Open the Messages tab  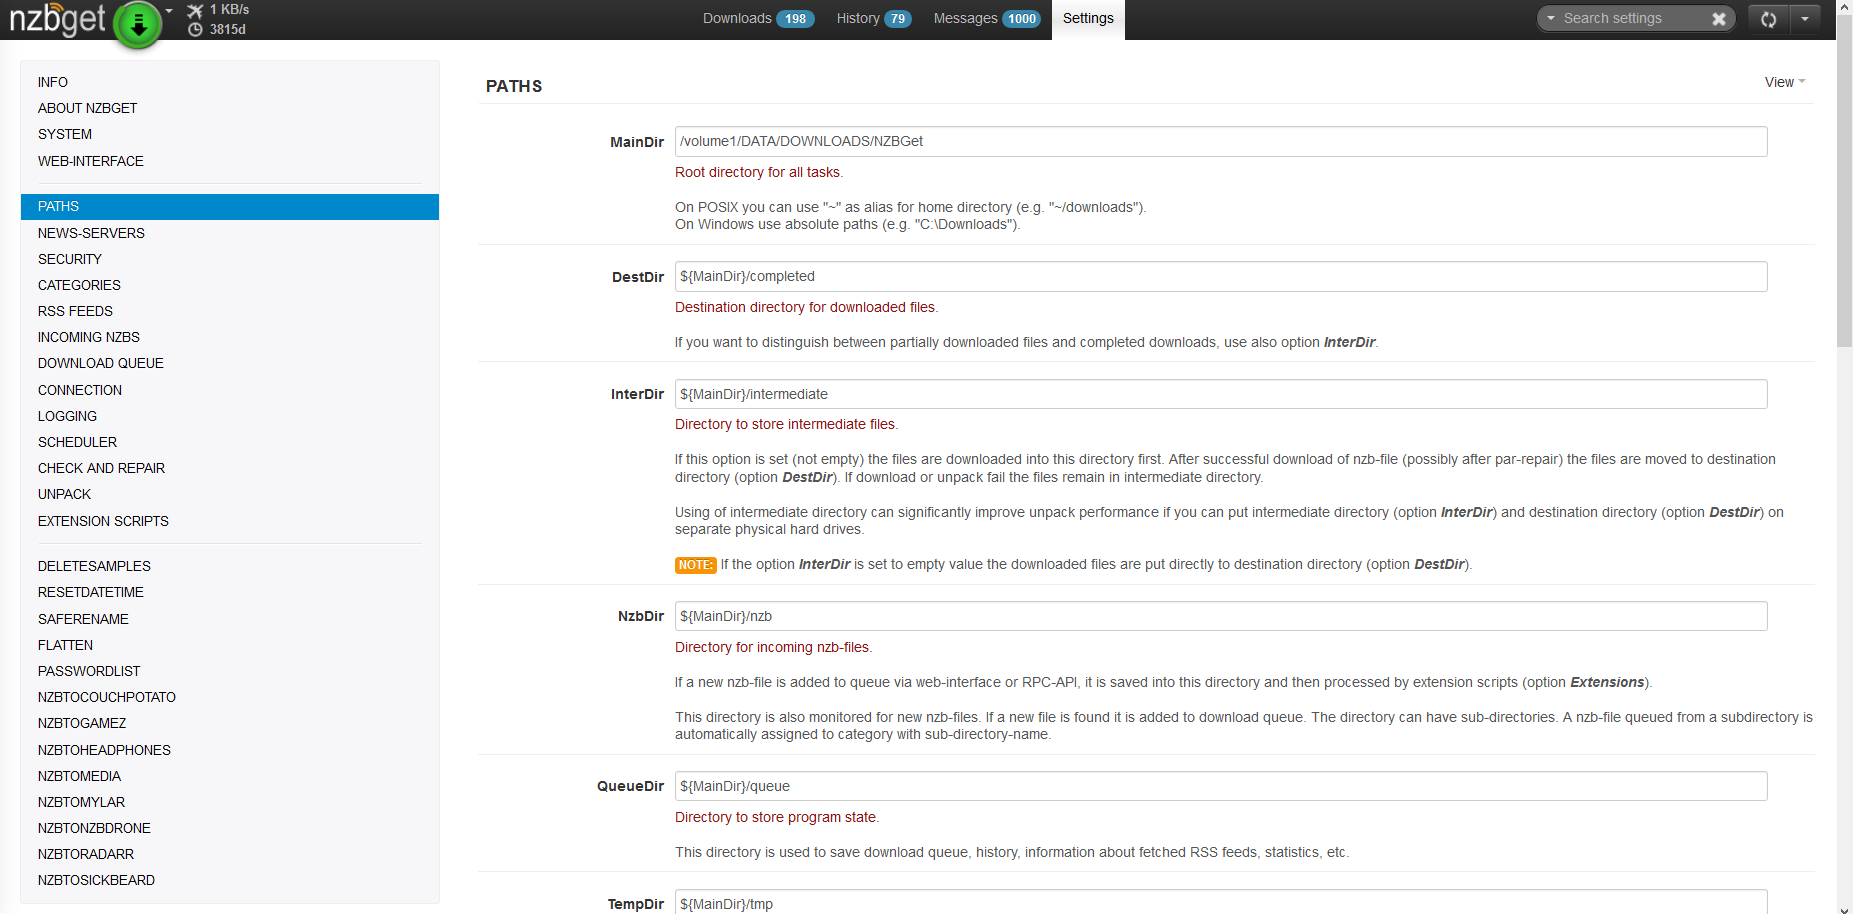tap(986, 18)
